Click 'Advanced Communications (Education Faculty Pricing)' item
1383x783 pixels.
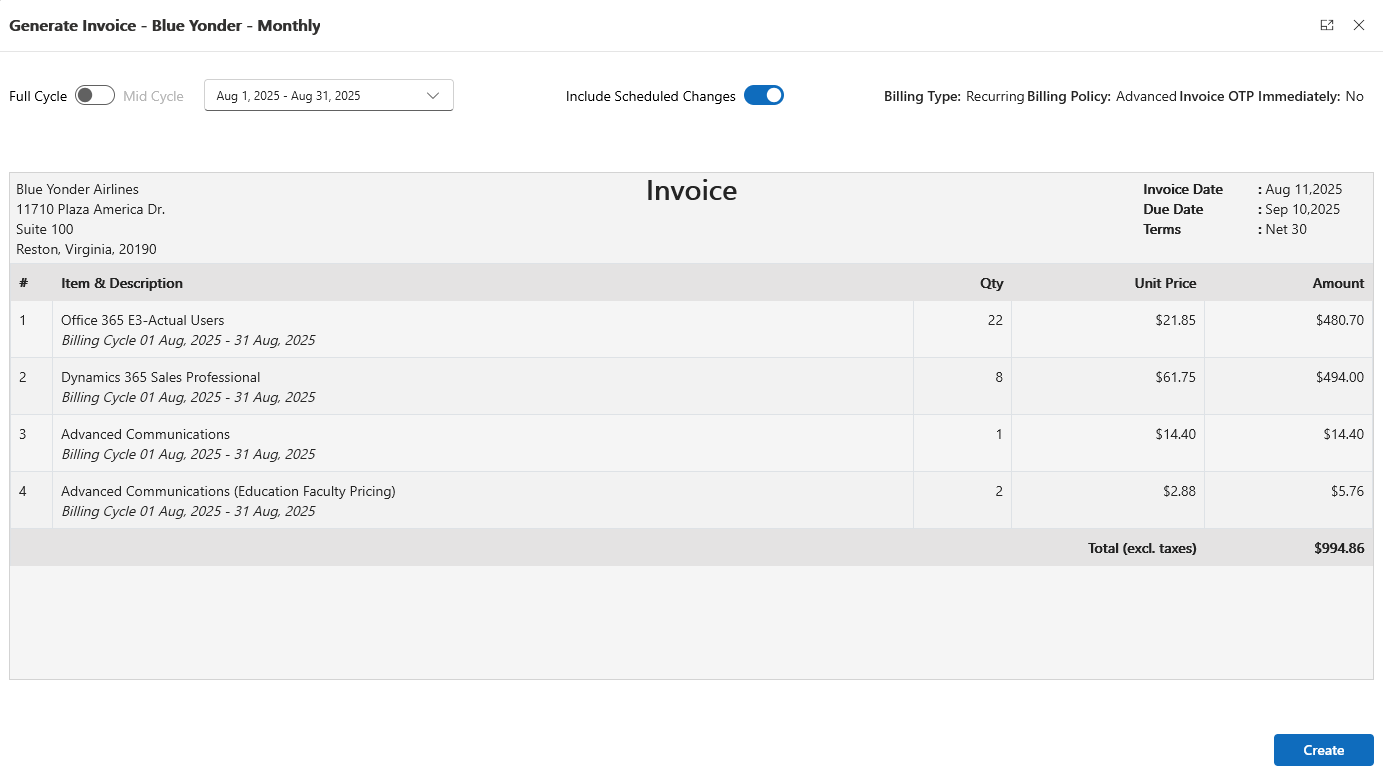tap(228, 491)
